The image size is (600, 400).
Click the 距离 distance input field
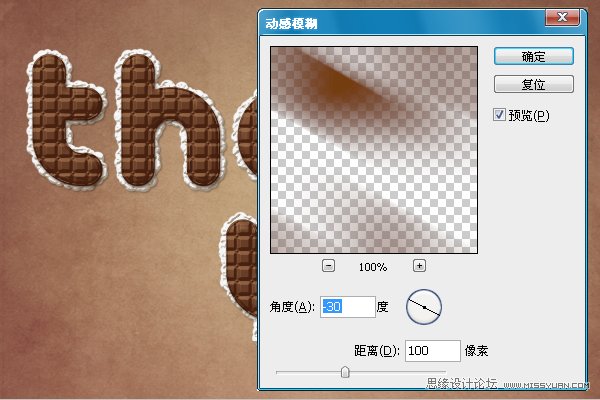pos(432,351)
